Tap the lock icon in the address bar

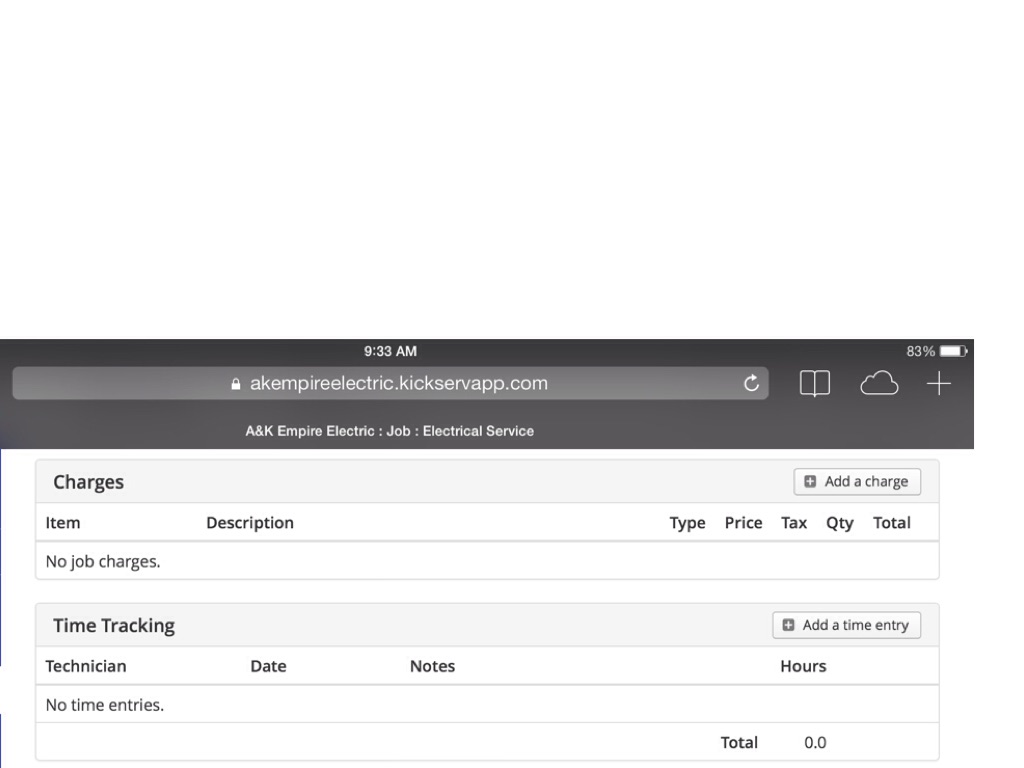coord(236,384)
